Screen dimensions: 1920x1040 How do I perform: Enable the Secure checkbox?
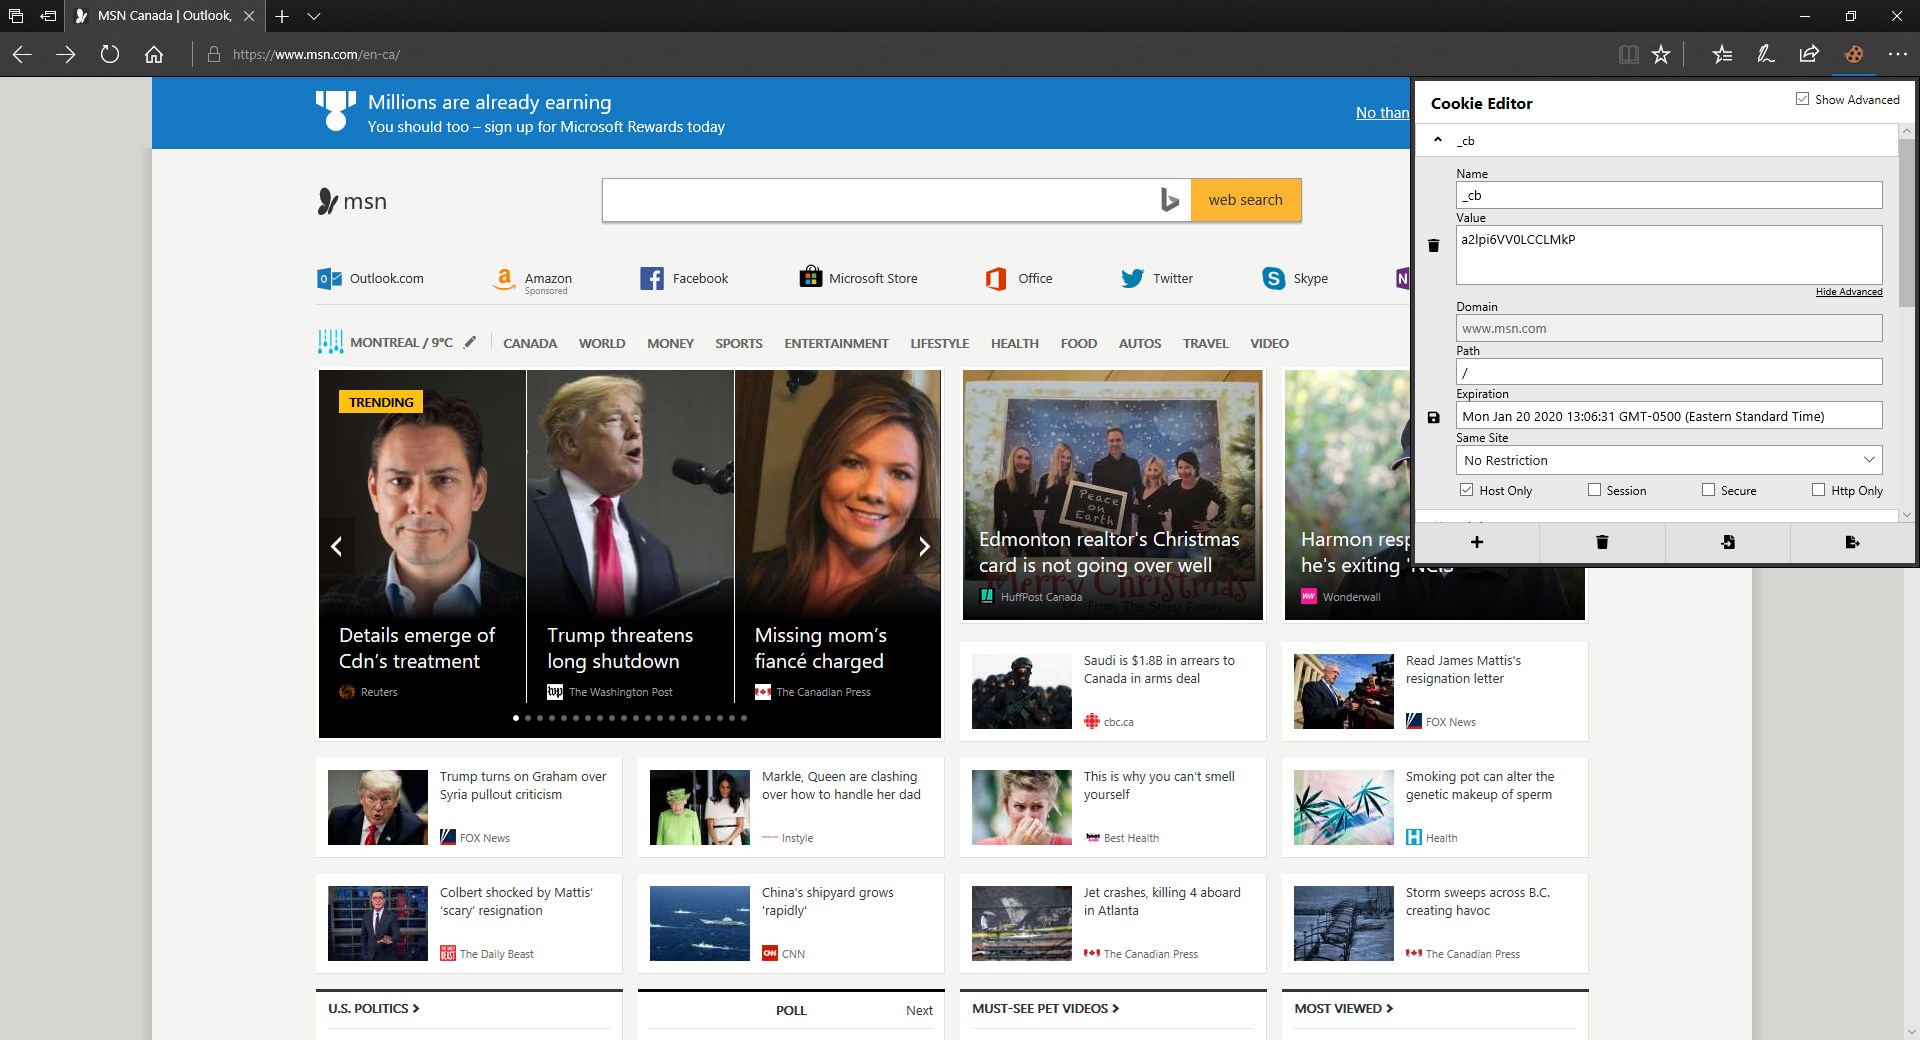coord(1708,490)
